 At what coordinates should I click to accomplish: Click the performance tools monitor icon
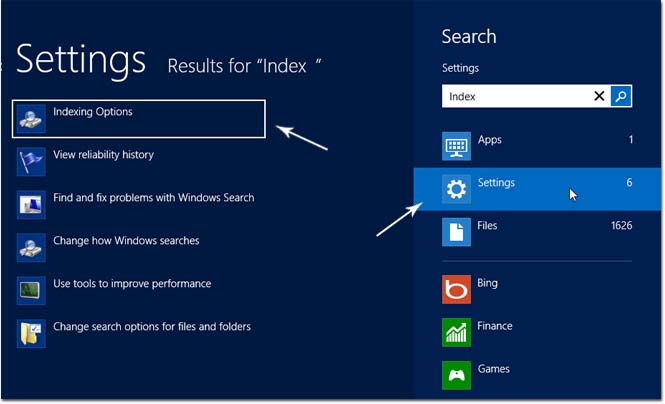click(31, 290)
